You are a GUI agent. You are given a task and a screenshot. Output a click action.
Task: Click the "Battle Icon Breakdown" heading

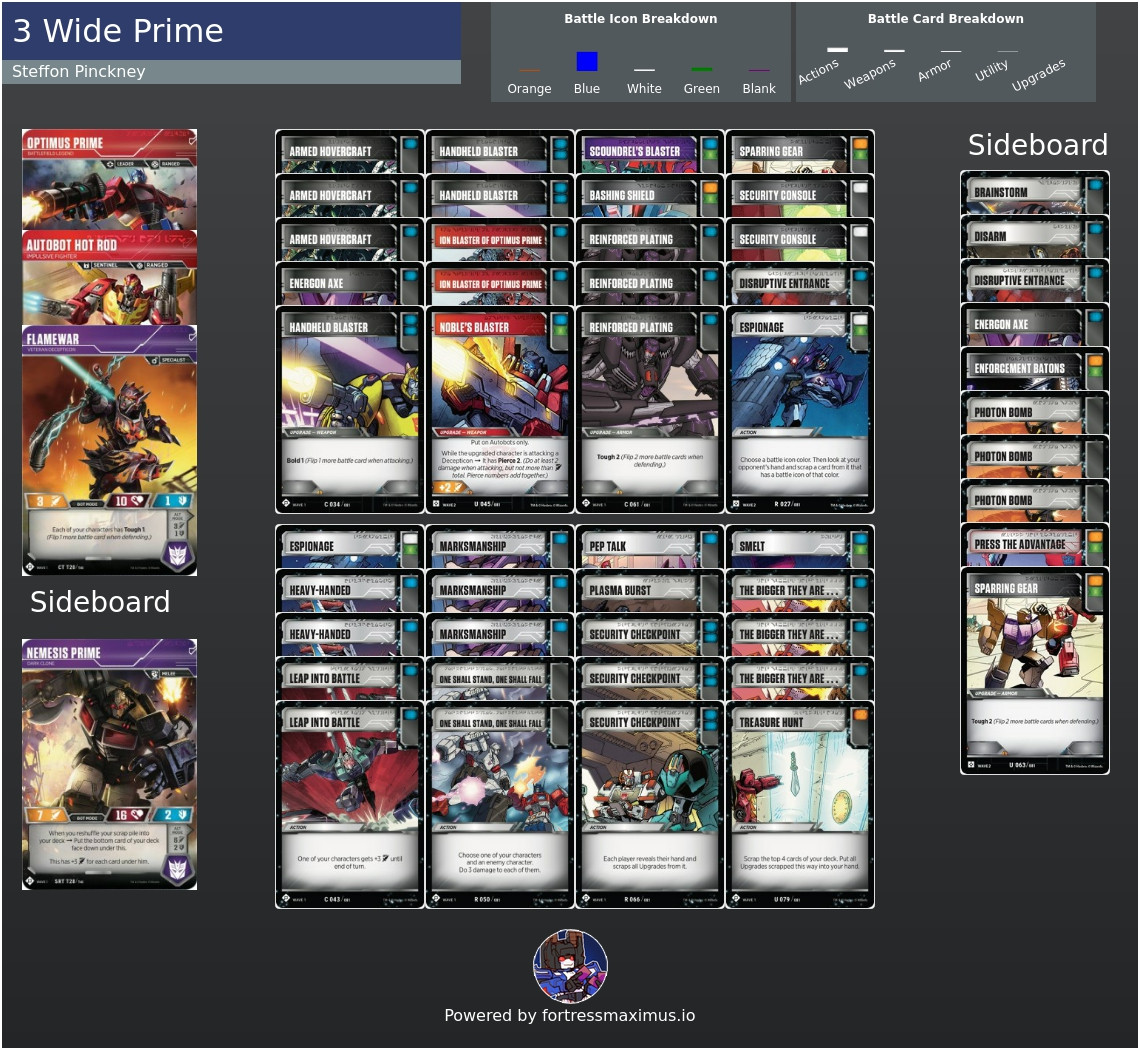tap(641, 19)
